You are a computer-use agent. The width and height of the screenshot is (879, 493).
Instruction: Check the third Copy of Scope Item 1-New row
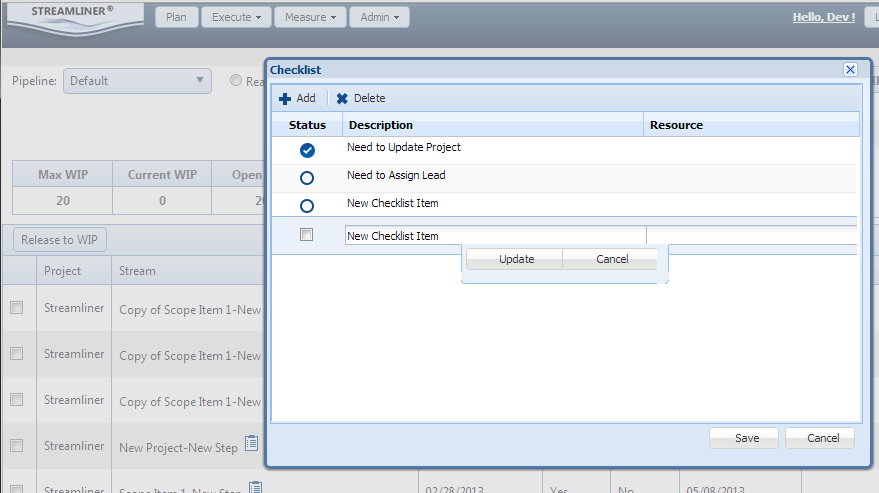click(17, 399)
